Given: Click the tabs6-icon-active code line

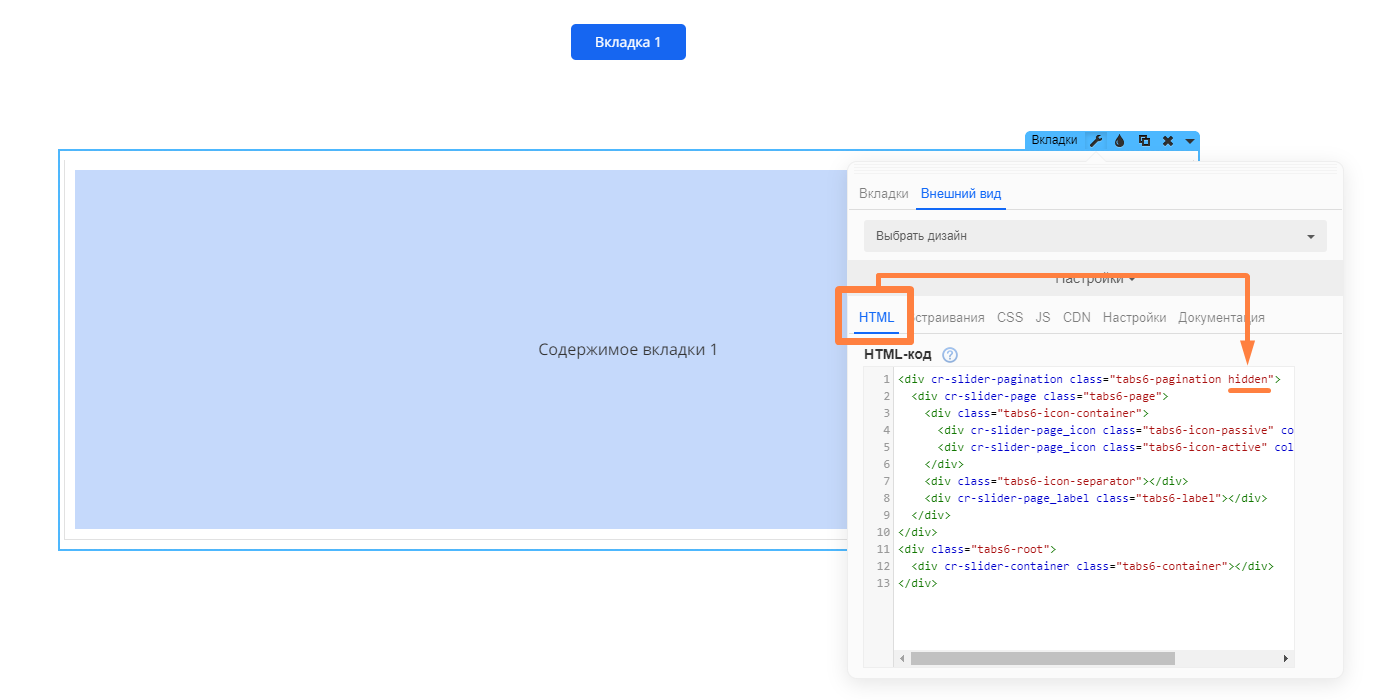Looking at the screenshot, I should pyautogui.click(x=1116, y=447).
